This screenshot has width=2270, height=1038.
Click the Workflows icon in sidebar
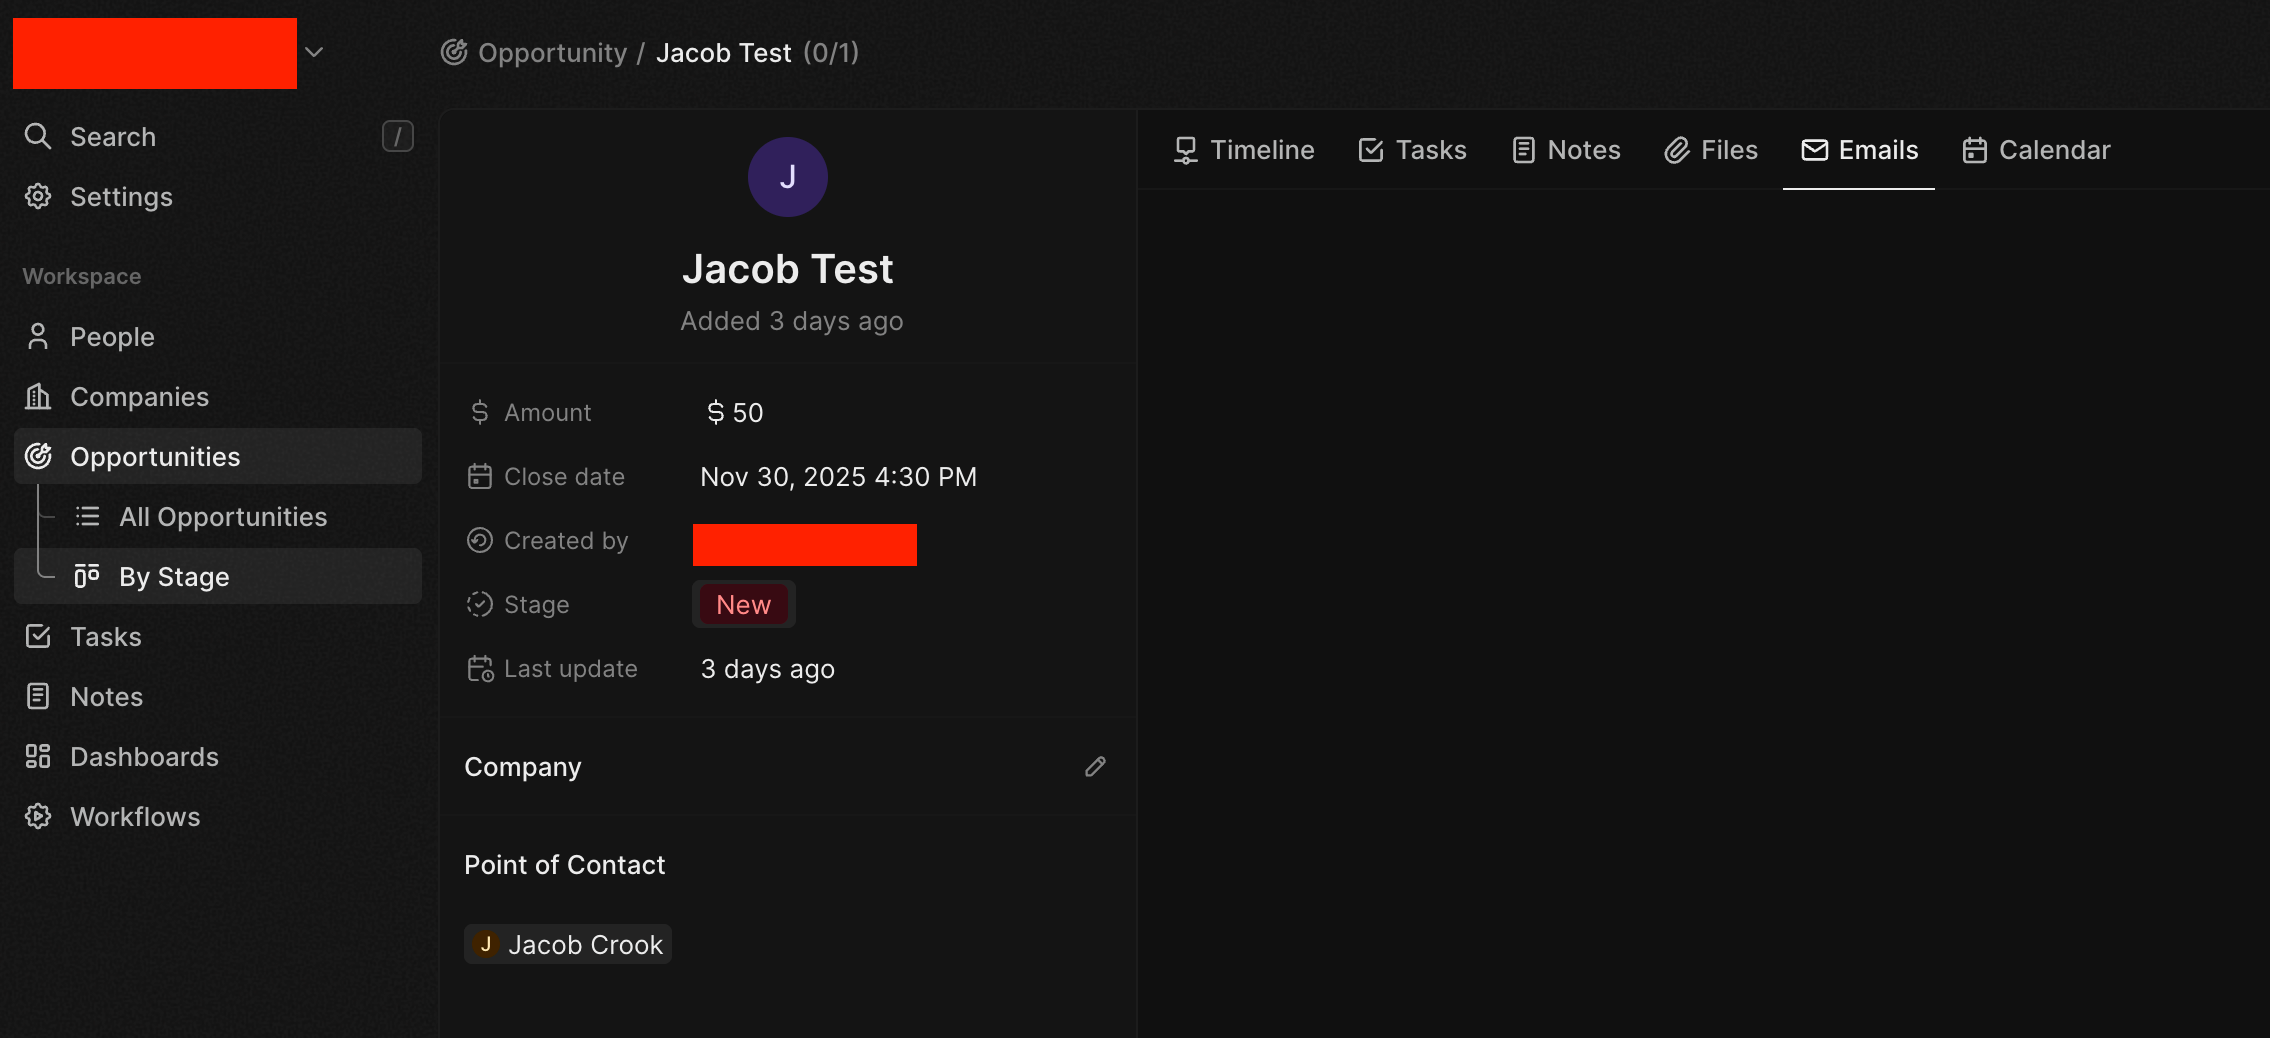(x=38, y=816)
